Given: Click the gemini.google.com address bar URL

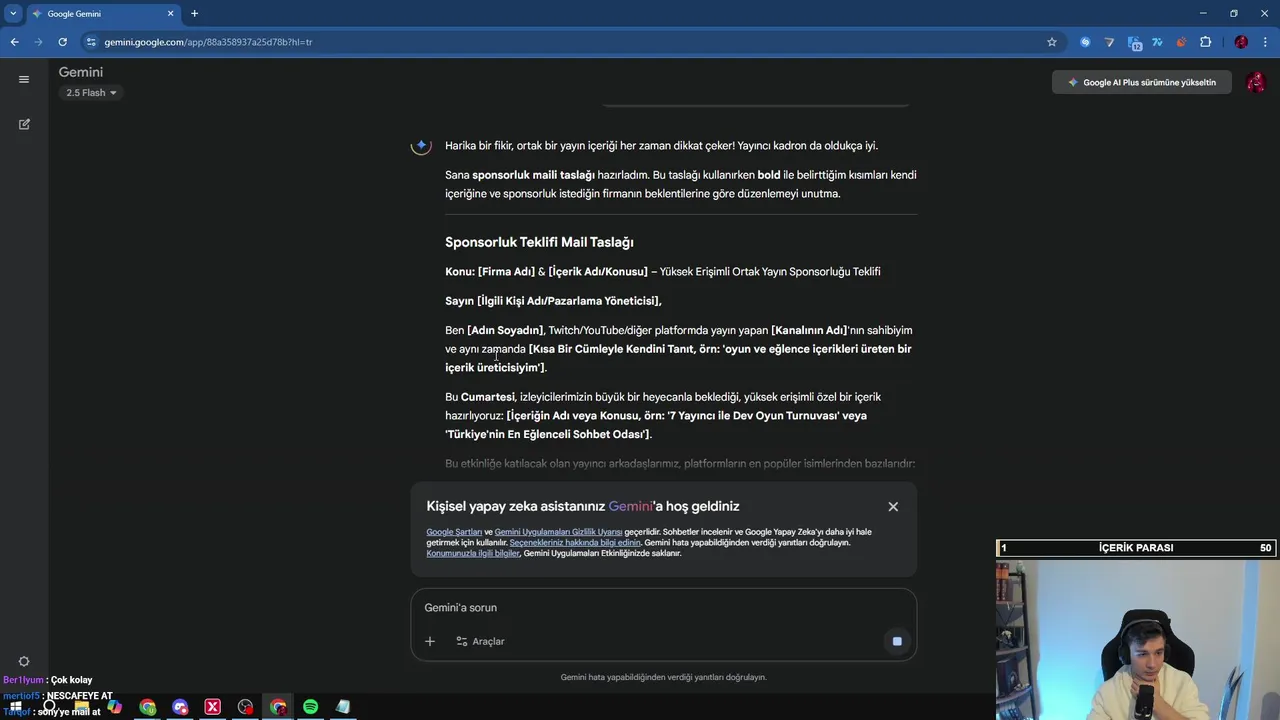Looking at the screenshot, I should pos(208,42).
